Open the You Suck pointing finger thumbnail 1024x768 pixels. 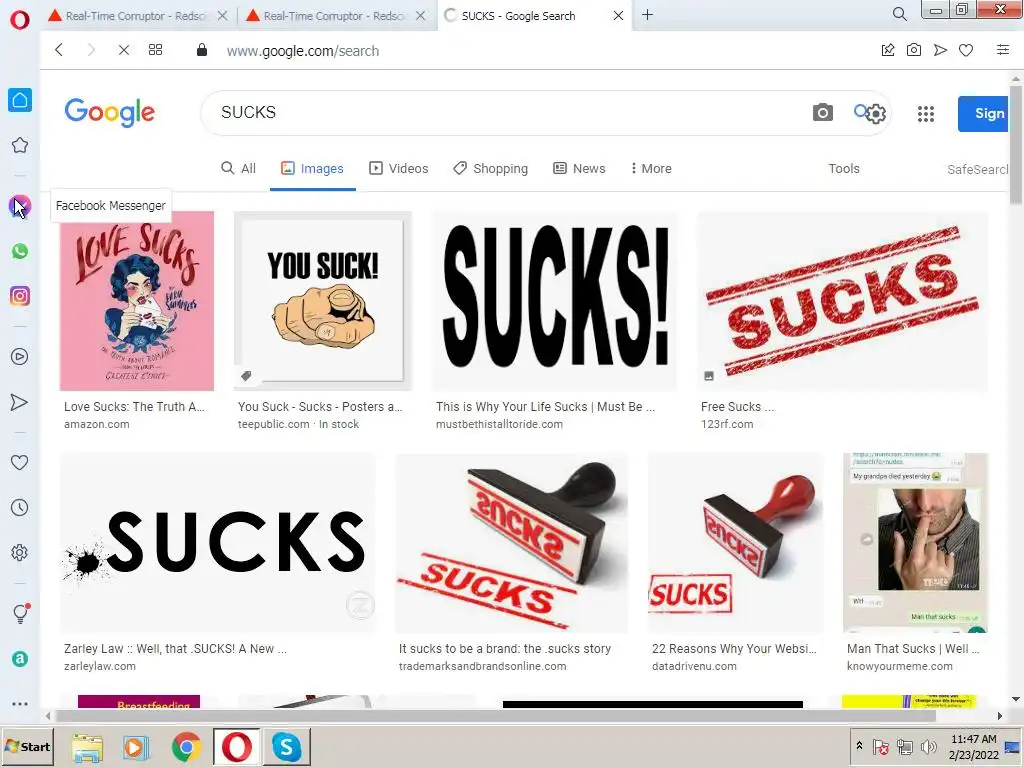click(x=323, y=301)
